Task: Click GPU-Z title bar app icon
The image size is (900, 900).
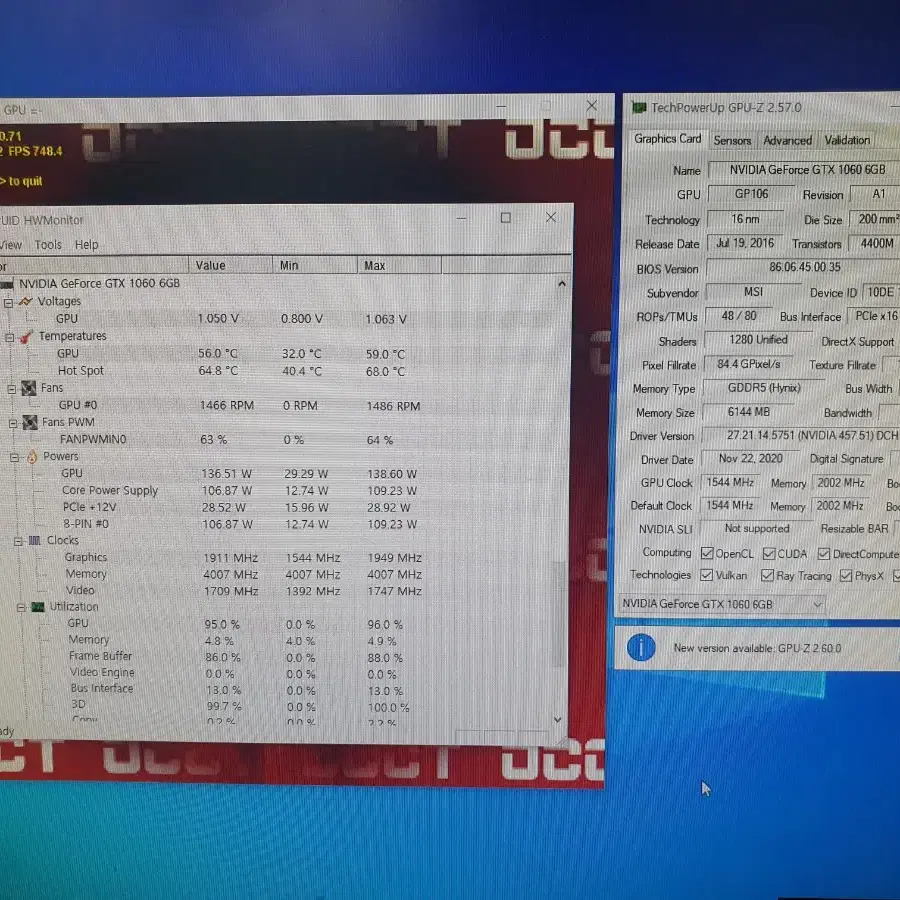Action: pos(638,108)
